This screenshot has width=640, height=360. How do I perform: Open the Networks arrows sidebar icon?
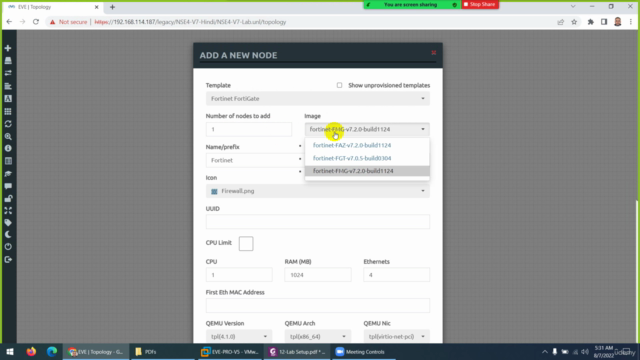pyautogui.click(x=8, y=73)
